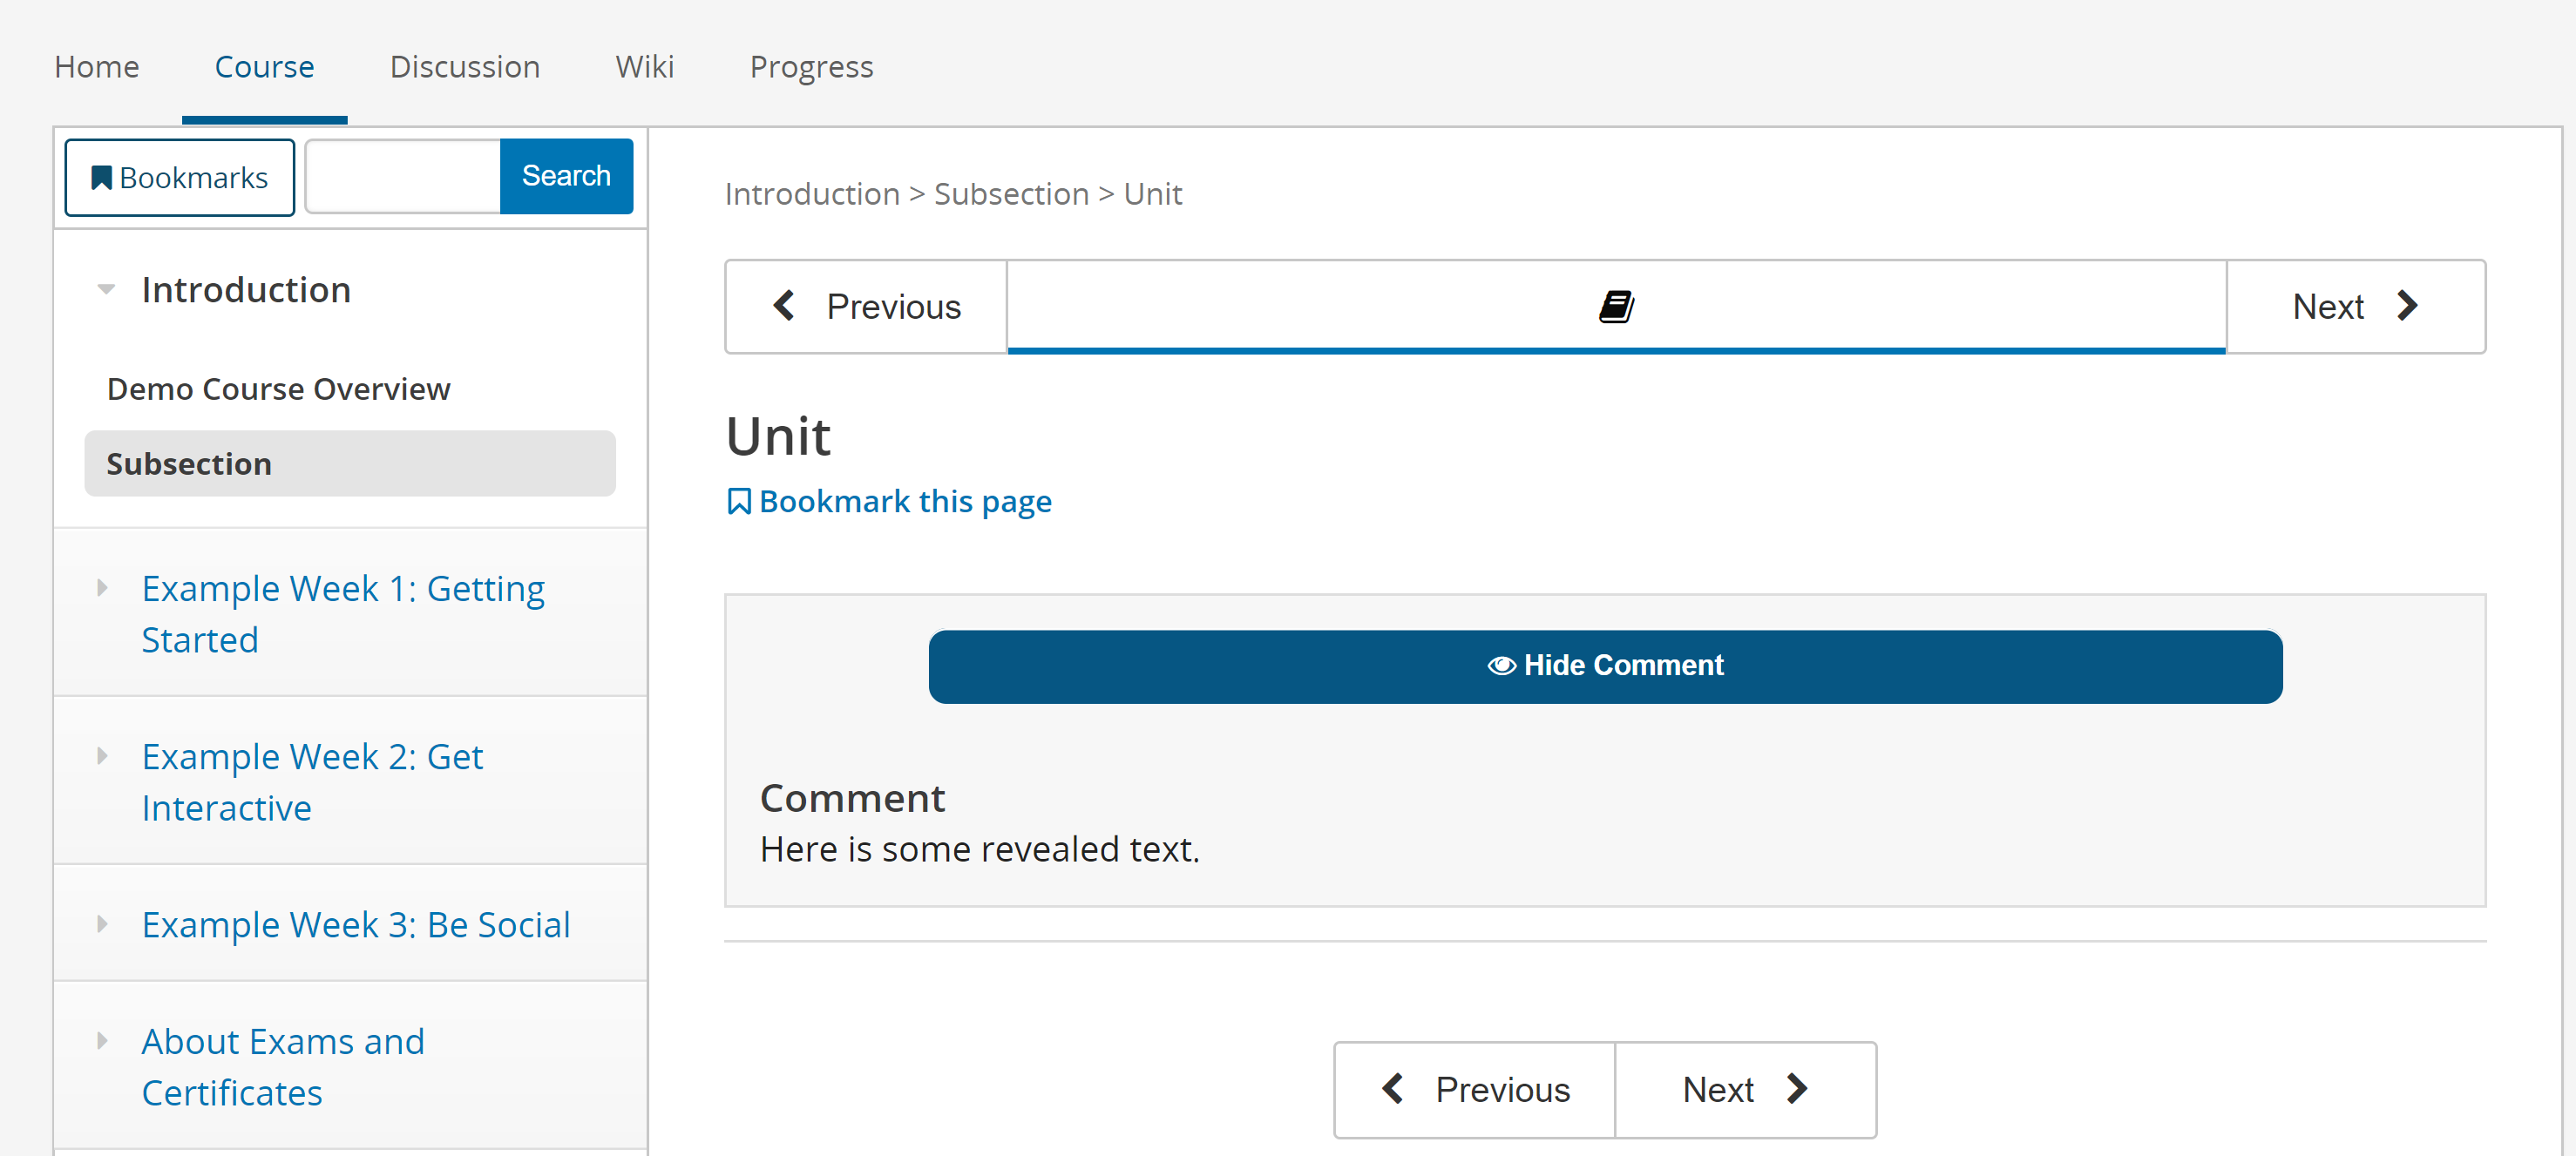Image resolution: width=2576 pixels, height=1156 pixels.
Task: Click the left chevron in top Previous button
Action: (785, 305)
